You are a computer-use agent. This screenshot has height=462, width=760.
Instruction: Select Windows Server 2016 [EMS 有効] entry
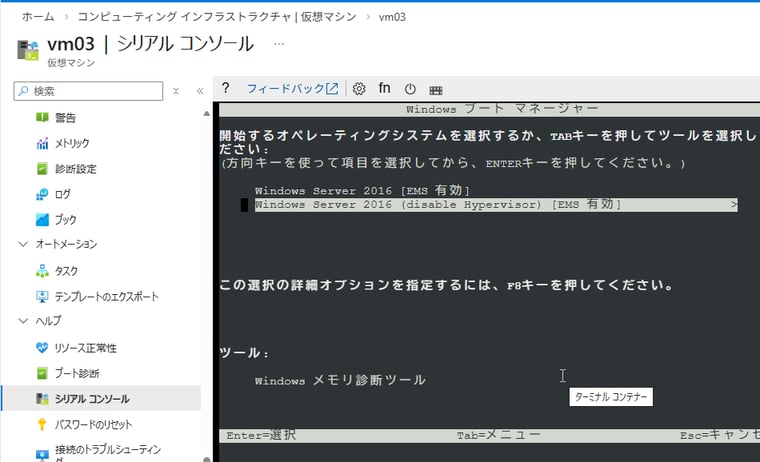(363, 191)
